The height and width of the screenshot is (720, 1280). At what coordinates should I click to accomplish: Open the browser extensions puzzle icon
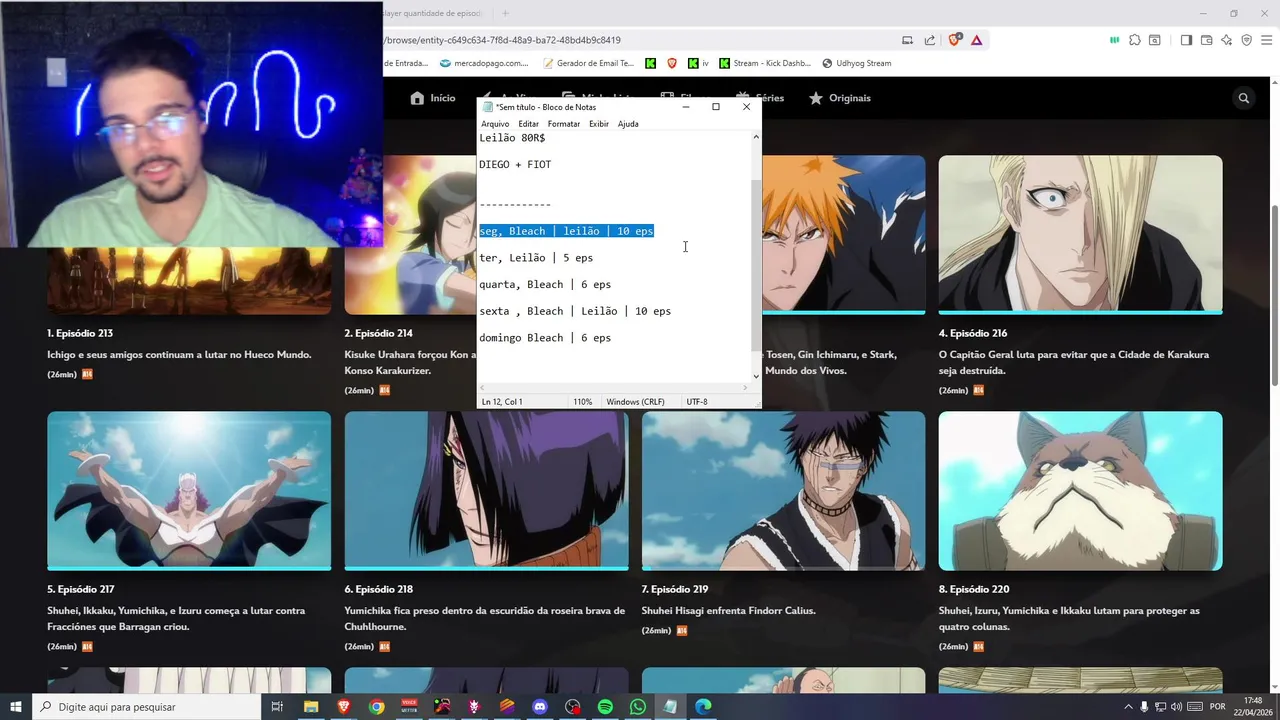pyautogui.click(x=1135, y=40)
